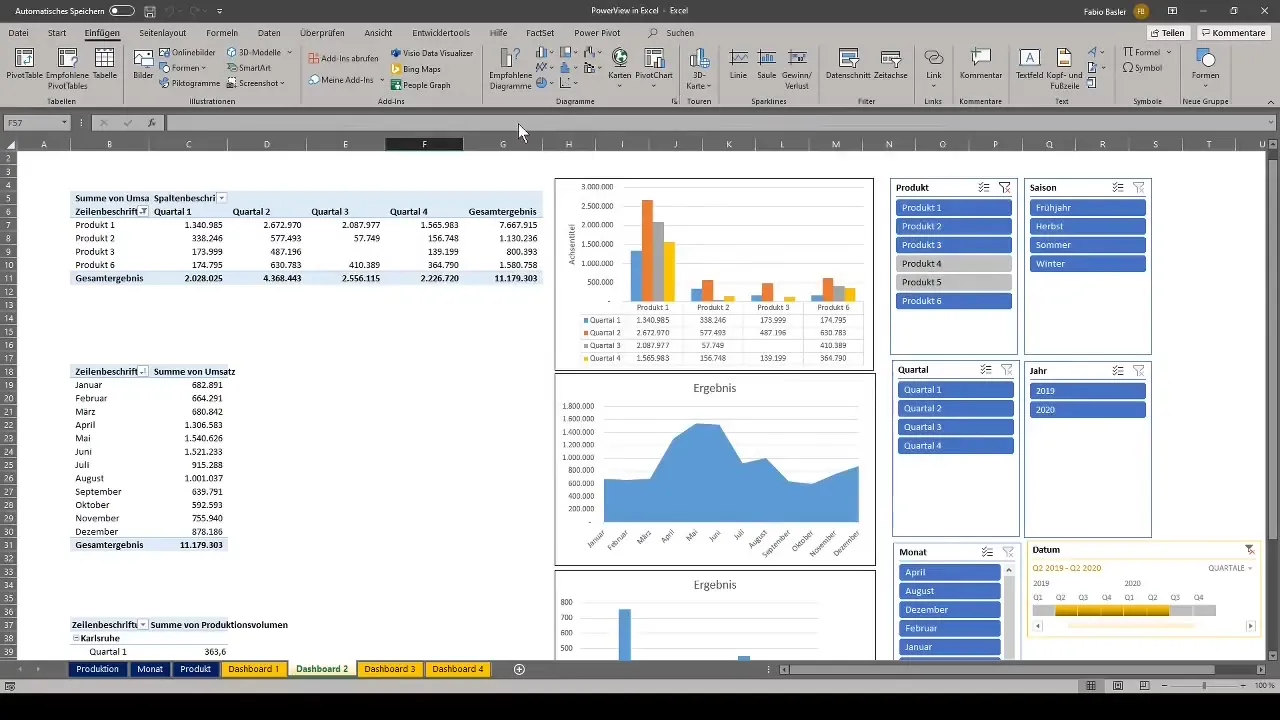Open People Graph add-in
The height and width of the screenshot is (720, 1280).
pos(420,85)
